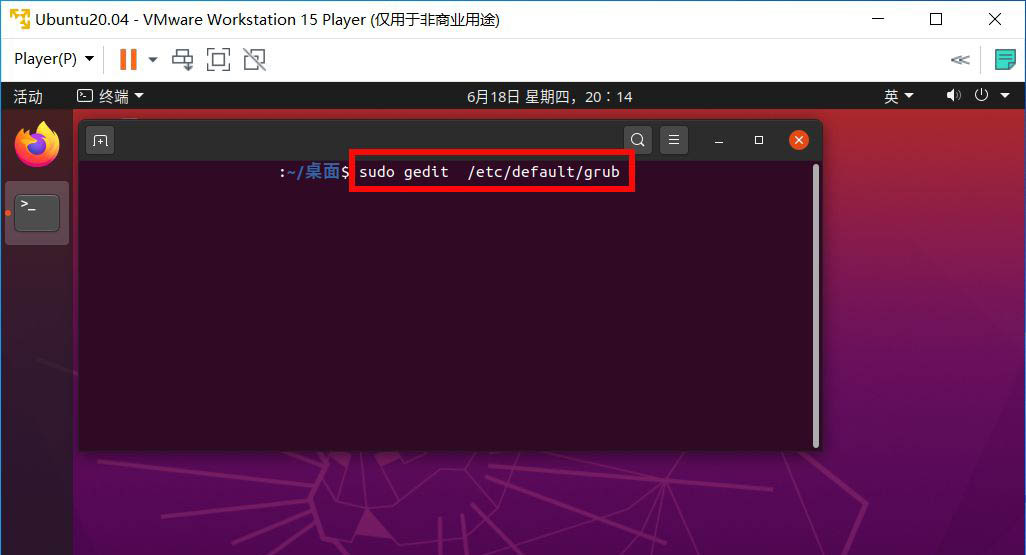Click the terminal vertical scrollbar
The image size is (1026, 555).
click(x=815, y=306)
